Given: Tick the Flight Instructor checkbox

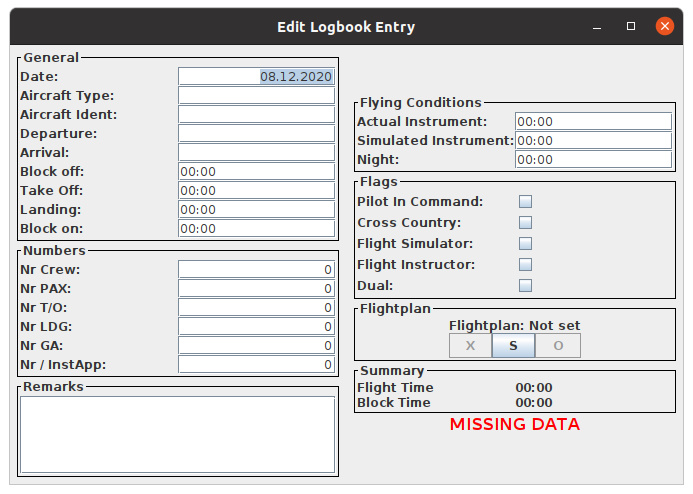Looking at the screenshot, I should [x=525, y=265].
